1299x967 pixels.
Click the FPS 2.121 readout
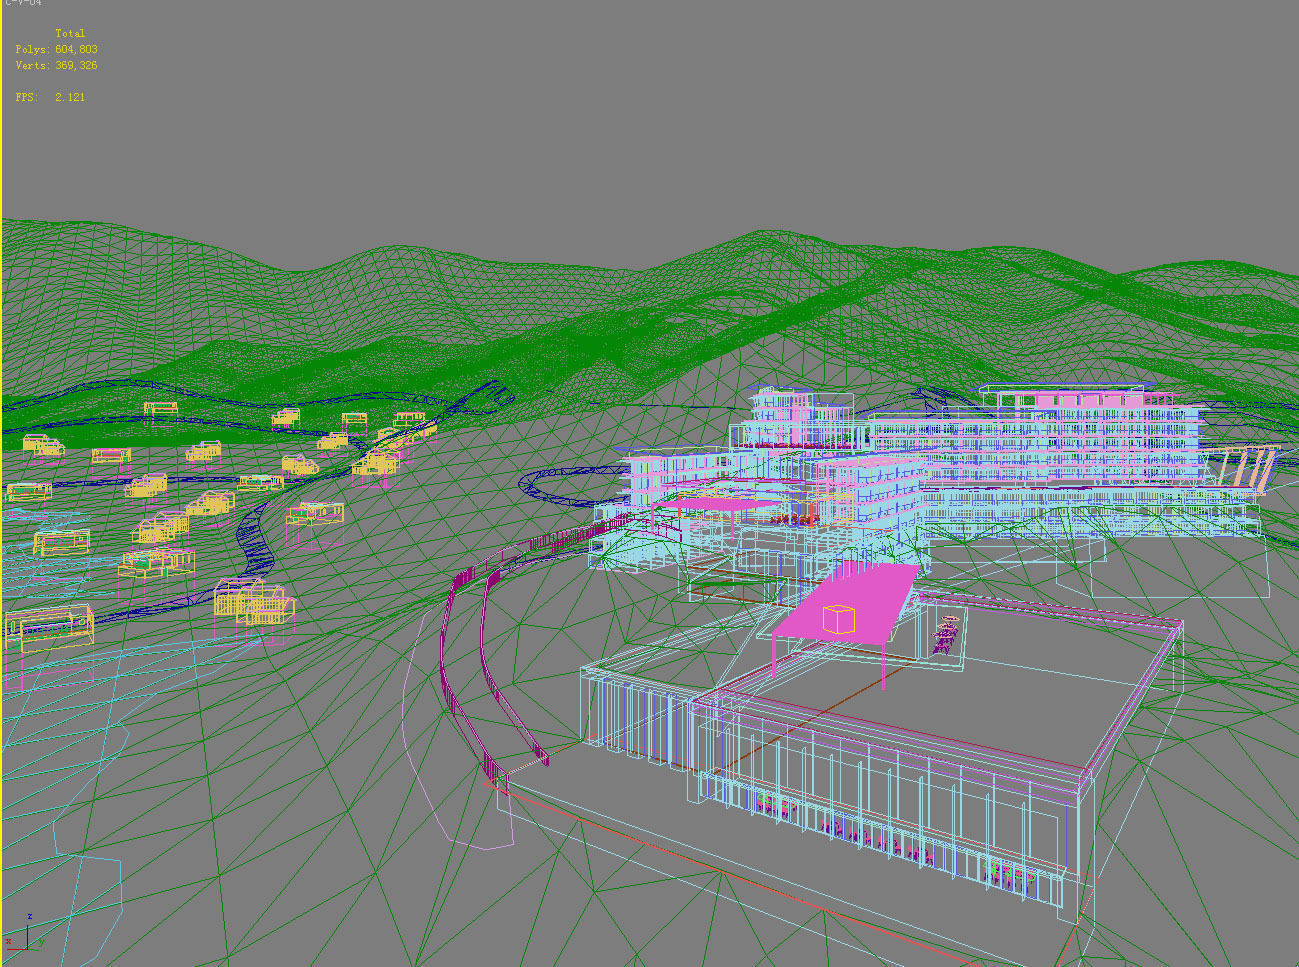tap(50, 97)
